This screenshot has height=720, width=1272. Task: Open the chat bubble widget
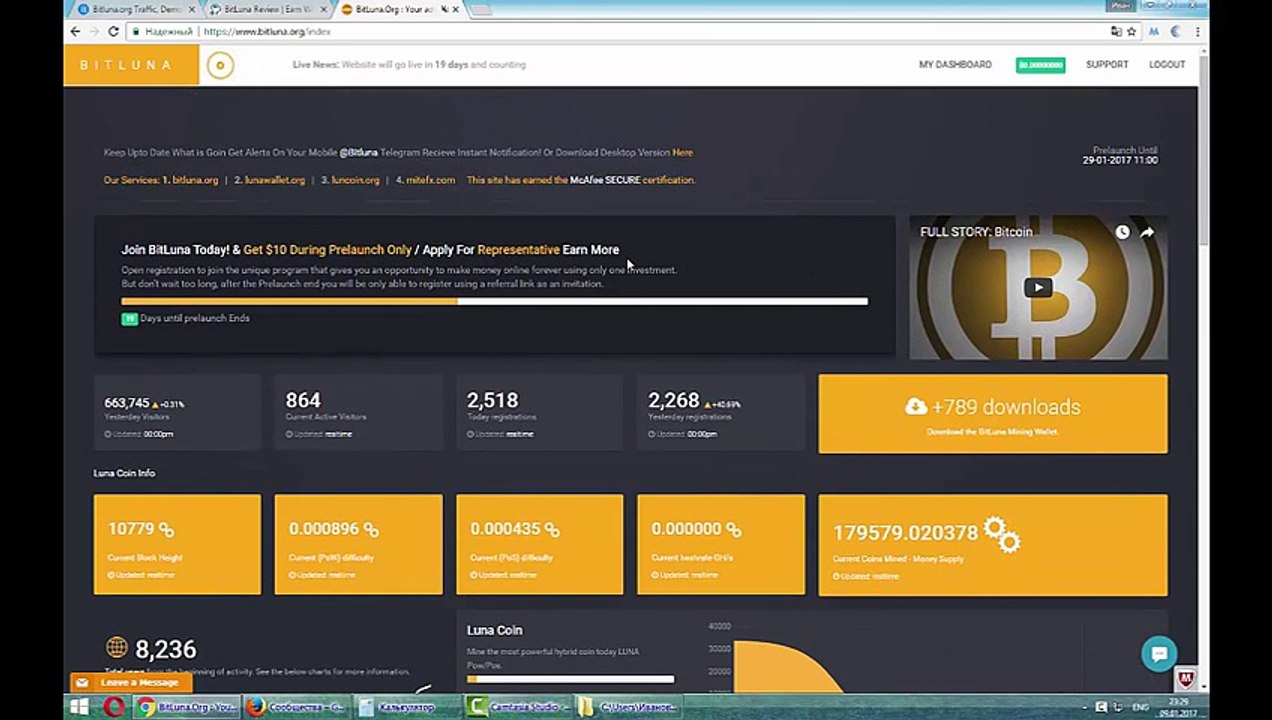tap(1159, 654)
